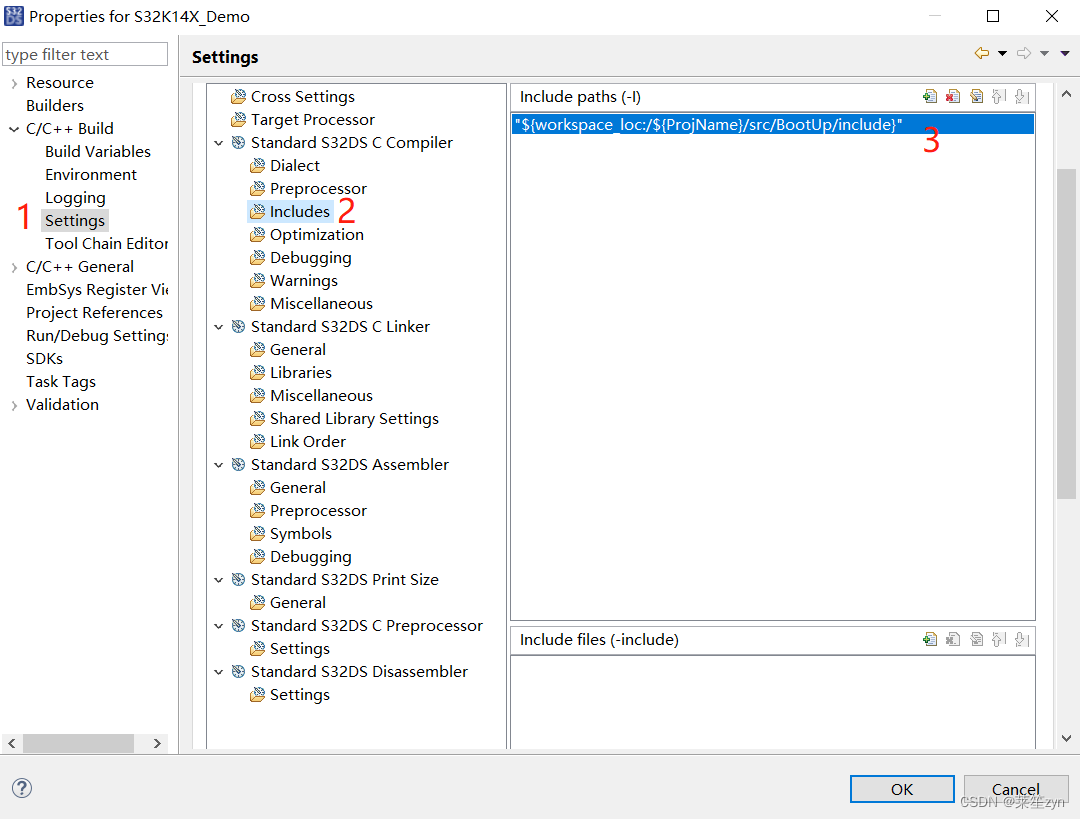The width and height of the screenshot is (1080, 819).
Task: Click the Standard S32DS Assembler tool icon
Action: [238, 465]
